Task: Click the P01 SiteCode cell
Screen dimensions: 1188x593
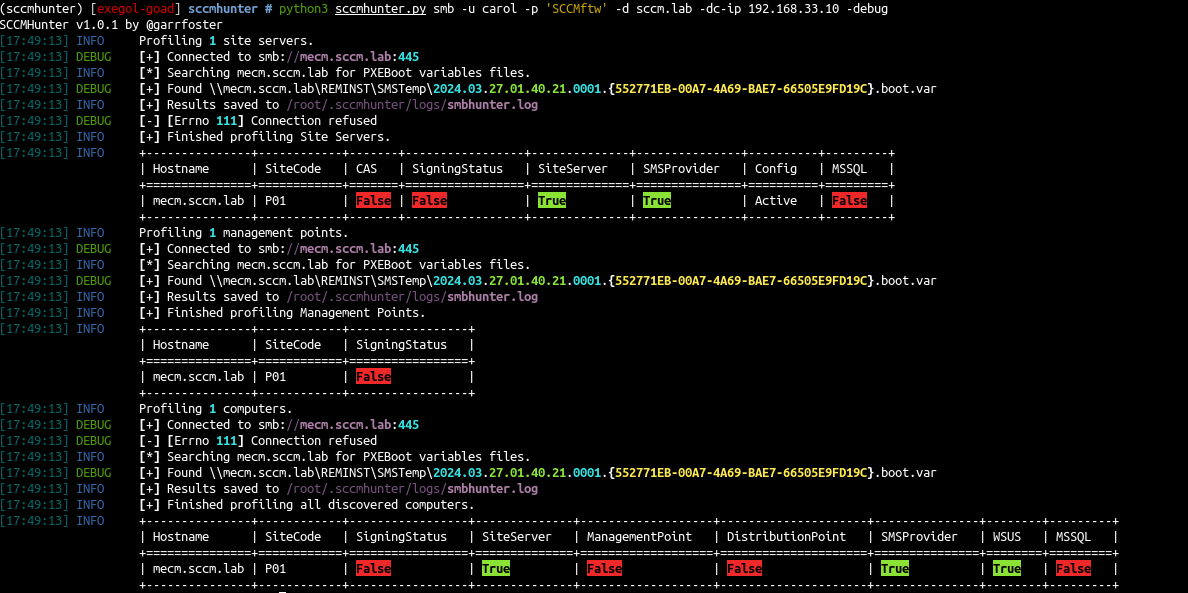Action: pyautogui.click(x=275, y=200)
